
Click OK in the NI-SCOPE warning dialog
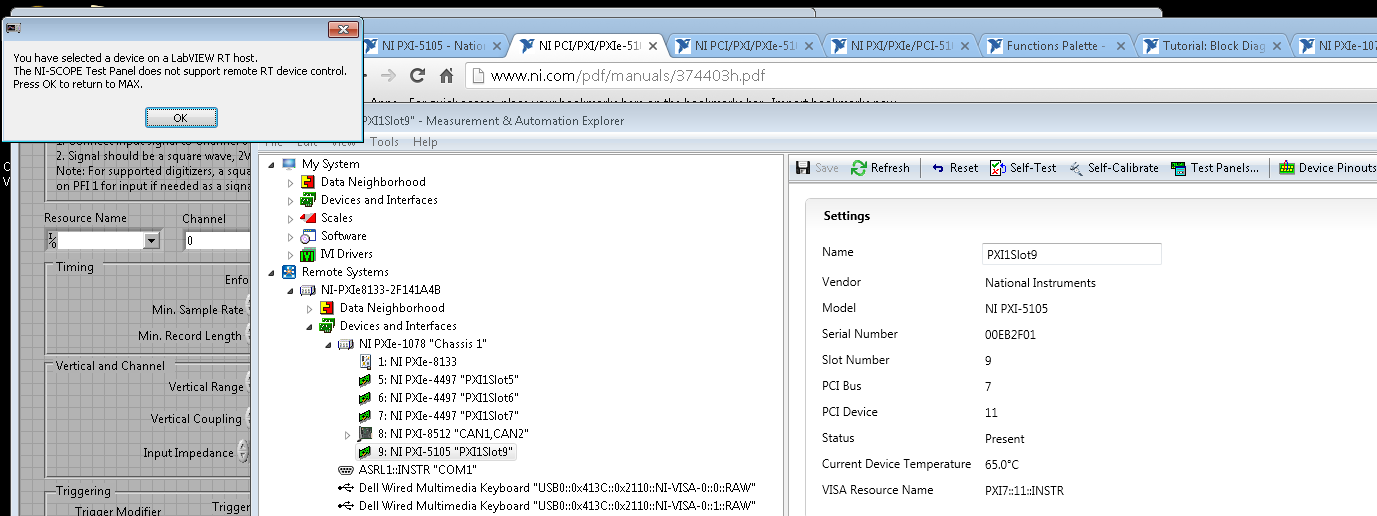pos(181,118)
